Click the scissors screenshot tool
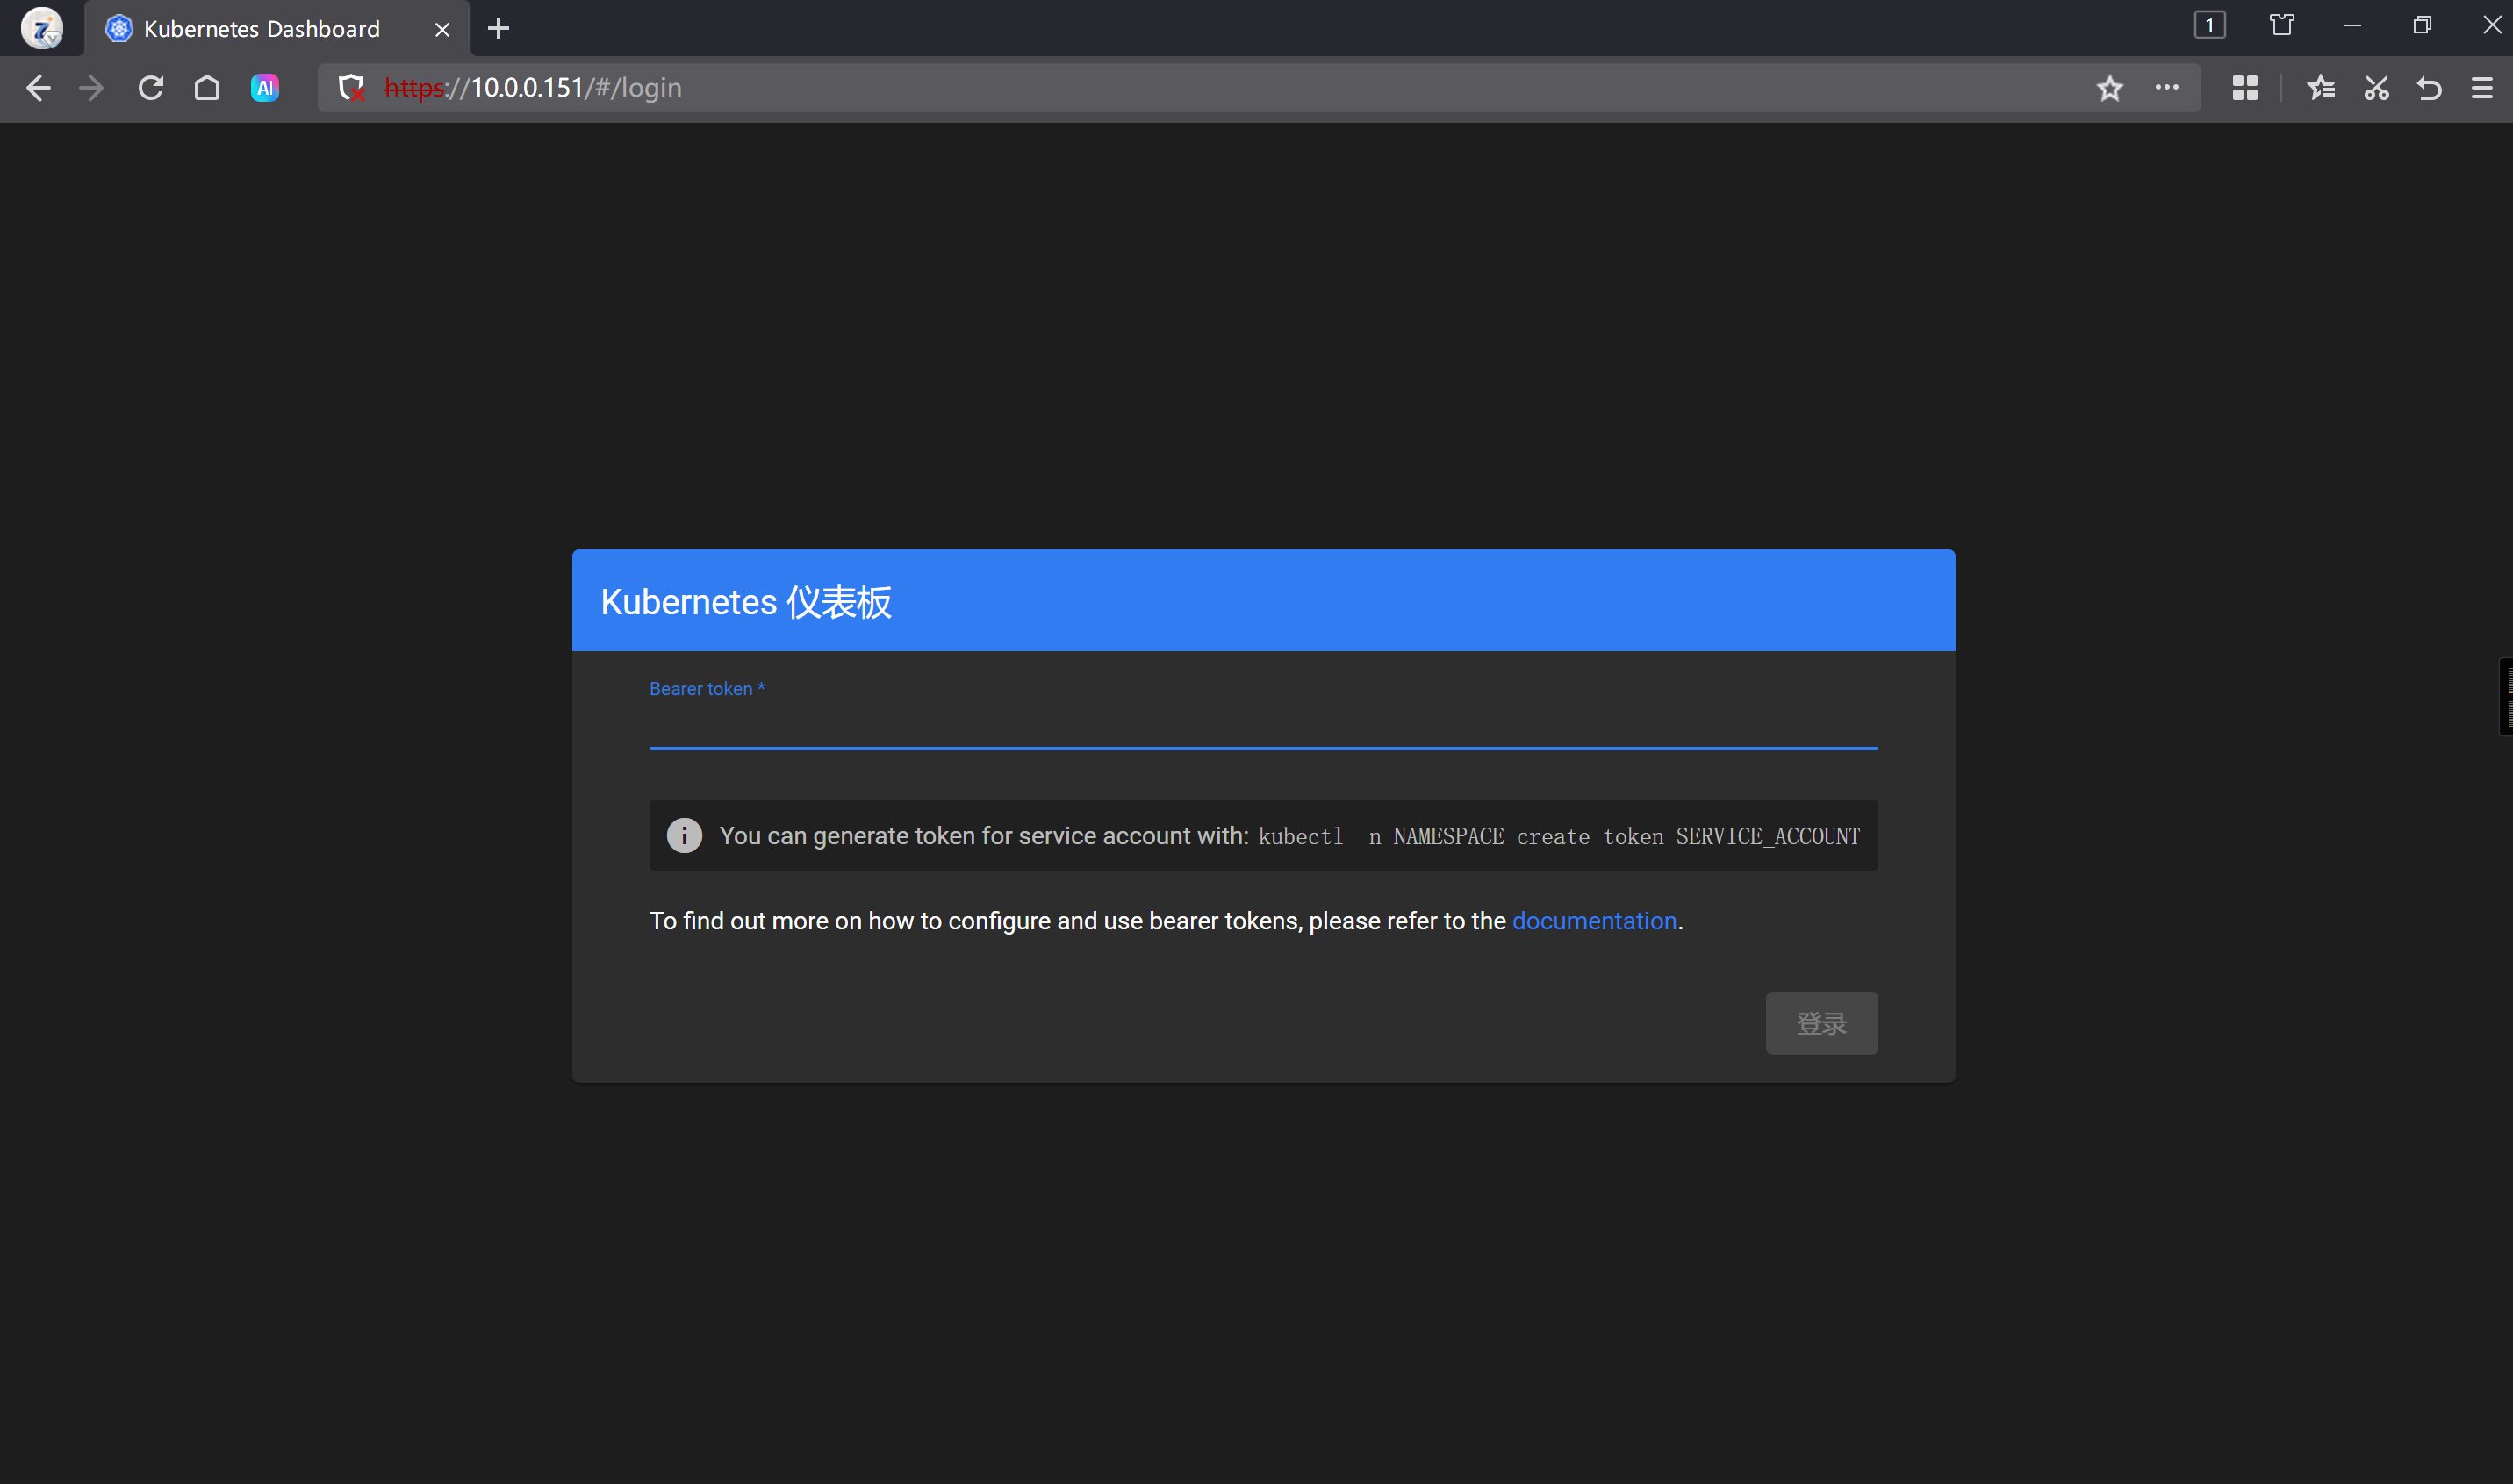Image resolution: width=2513 pixels, height=1484 pixels. pos(2376,88)
